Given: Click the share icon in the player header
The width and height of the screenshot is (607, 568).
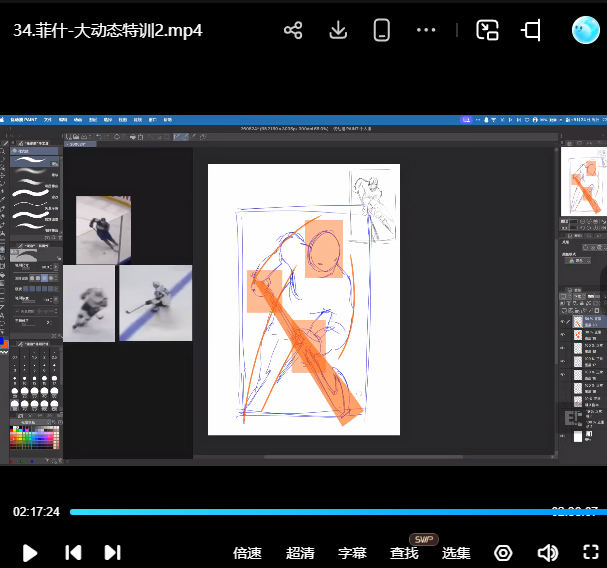Looking at the screenshot, I should click(x=293, y=30).
